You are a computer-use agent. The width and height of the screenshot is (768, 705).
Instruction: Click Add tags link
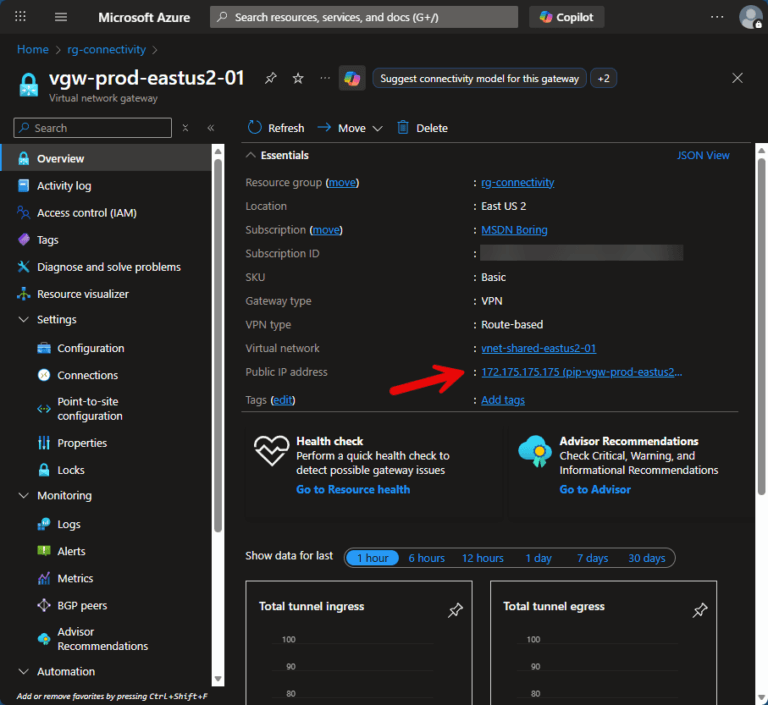[x=503, y=400]
